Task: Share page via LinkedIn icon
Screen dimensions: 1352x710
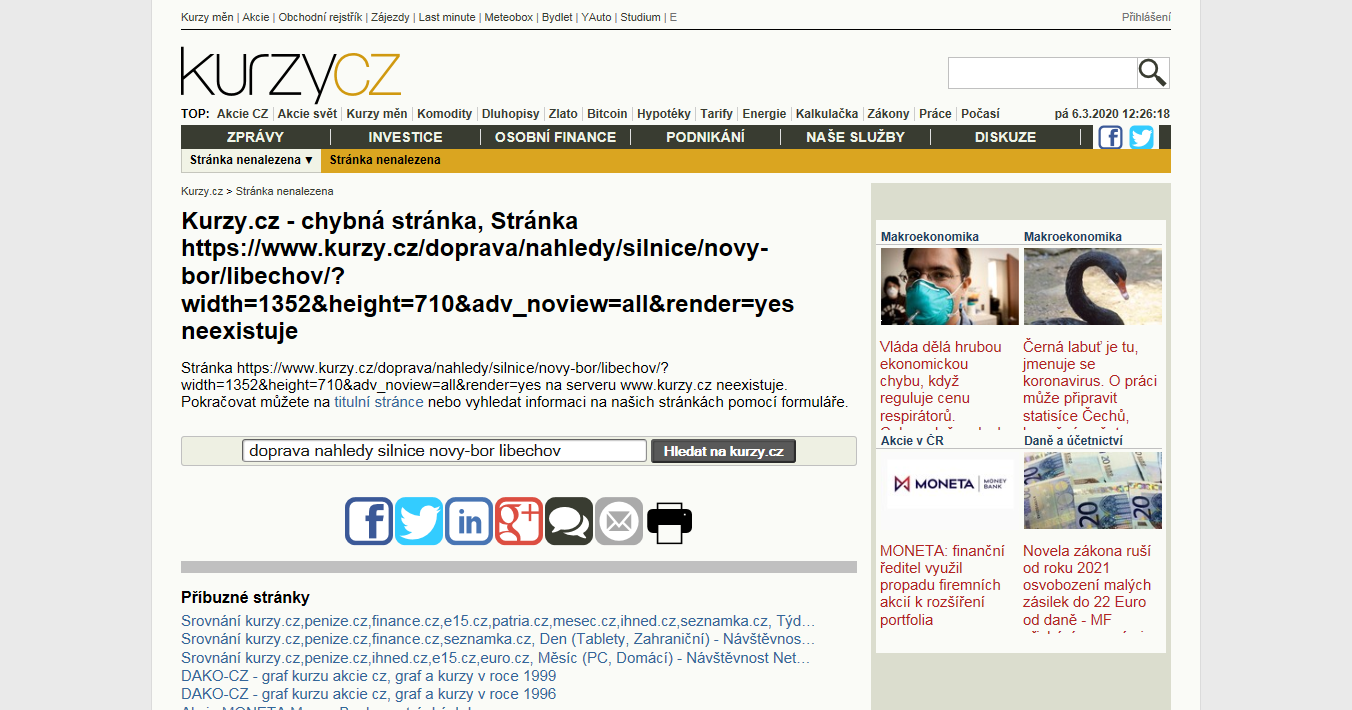Action: pyautogui.click(x=469, y=521)
